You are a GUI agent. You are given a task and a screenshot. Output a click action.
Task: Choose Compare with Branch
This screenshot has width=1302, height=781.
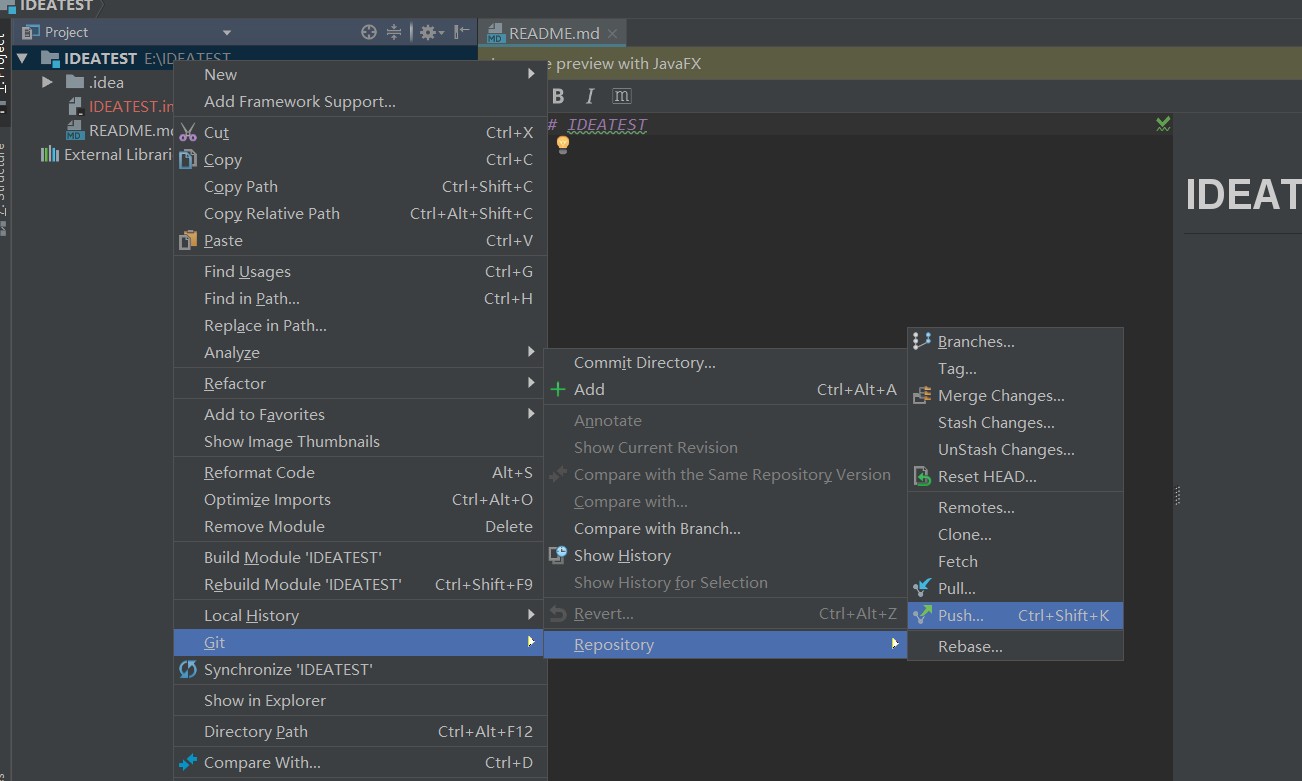click(x=725, y=528)
